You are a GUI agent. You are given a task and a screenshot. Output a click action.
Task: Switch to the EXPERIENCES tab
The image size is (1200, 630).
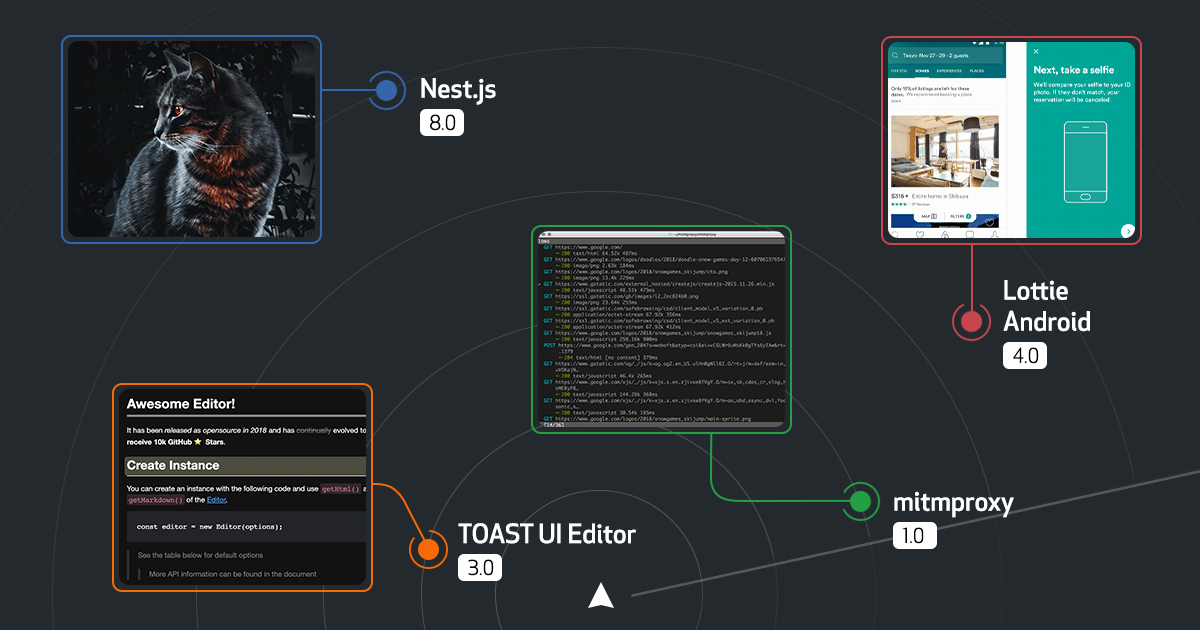pos(948,70)
